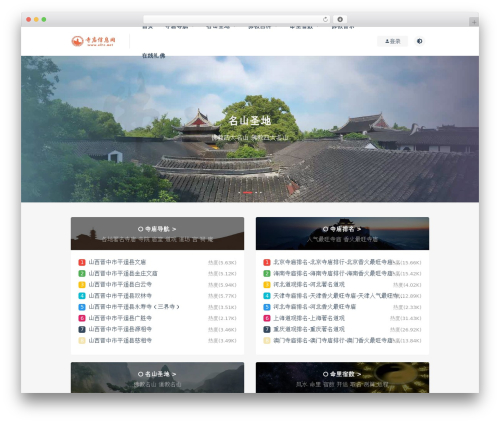Open 河北道观排名-河北著名道观 entry
This screenshot has height=423, width=500.
pyautogui.click(x=309, y=285)
